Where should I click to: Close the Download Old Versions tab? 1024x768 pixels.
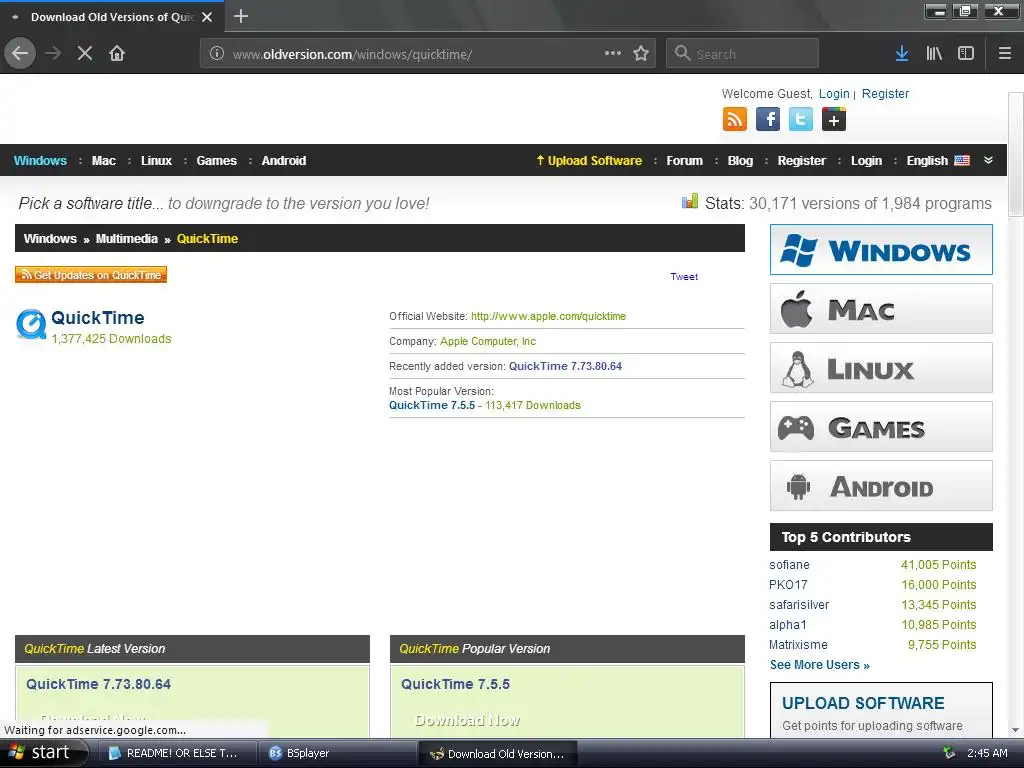point(207,17)
